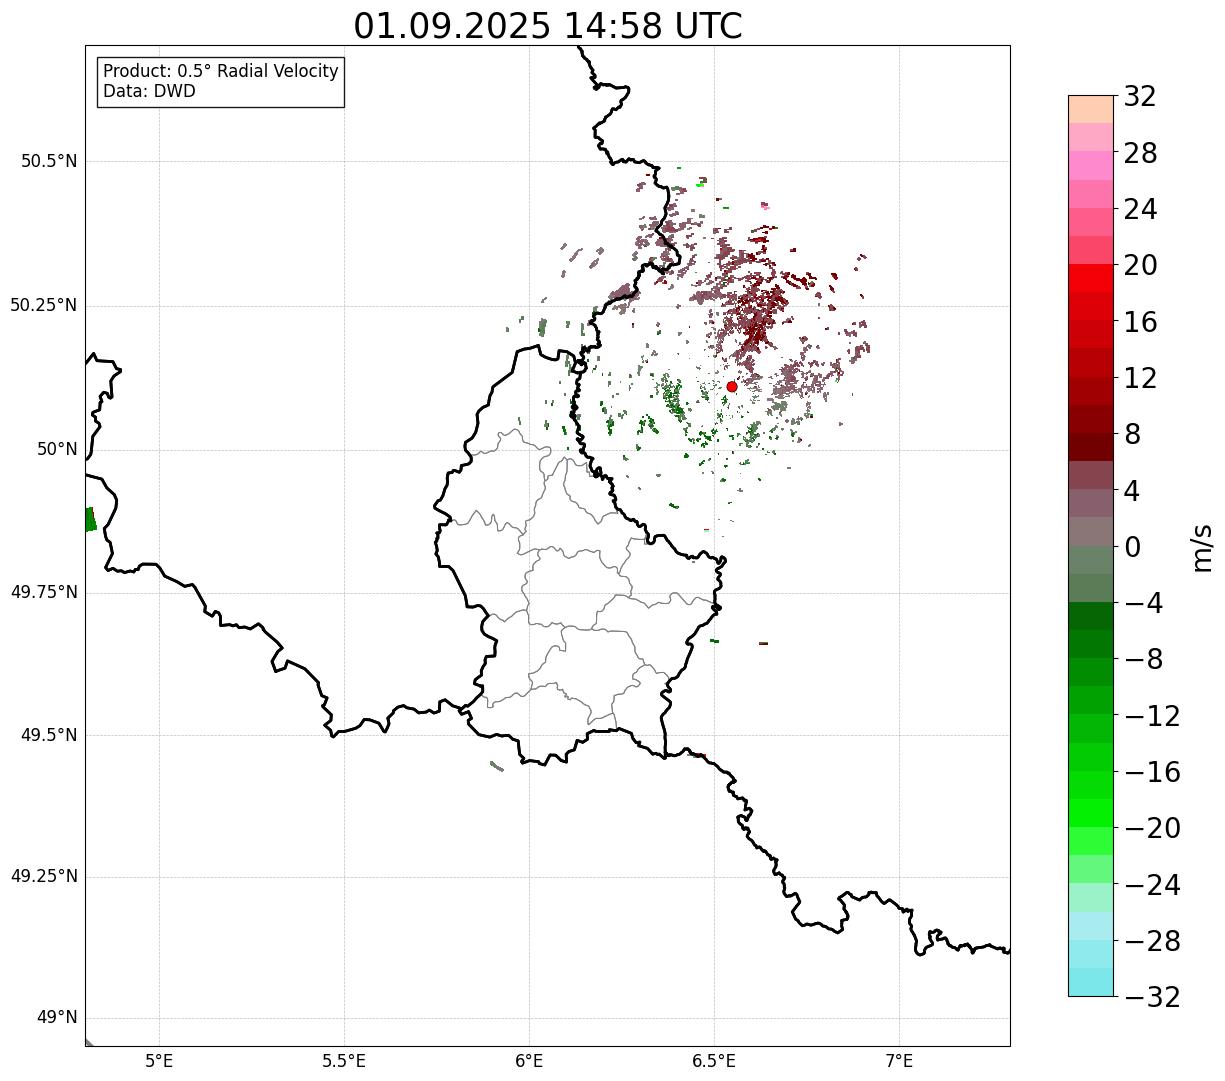Click the colorbar tick label 0
1225x1081 pixels.
[1132, 547]
